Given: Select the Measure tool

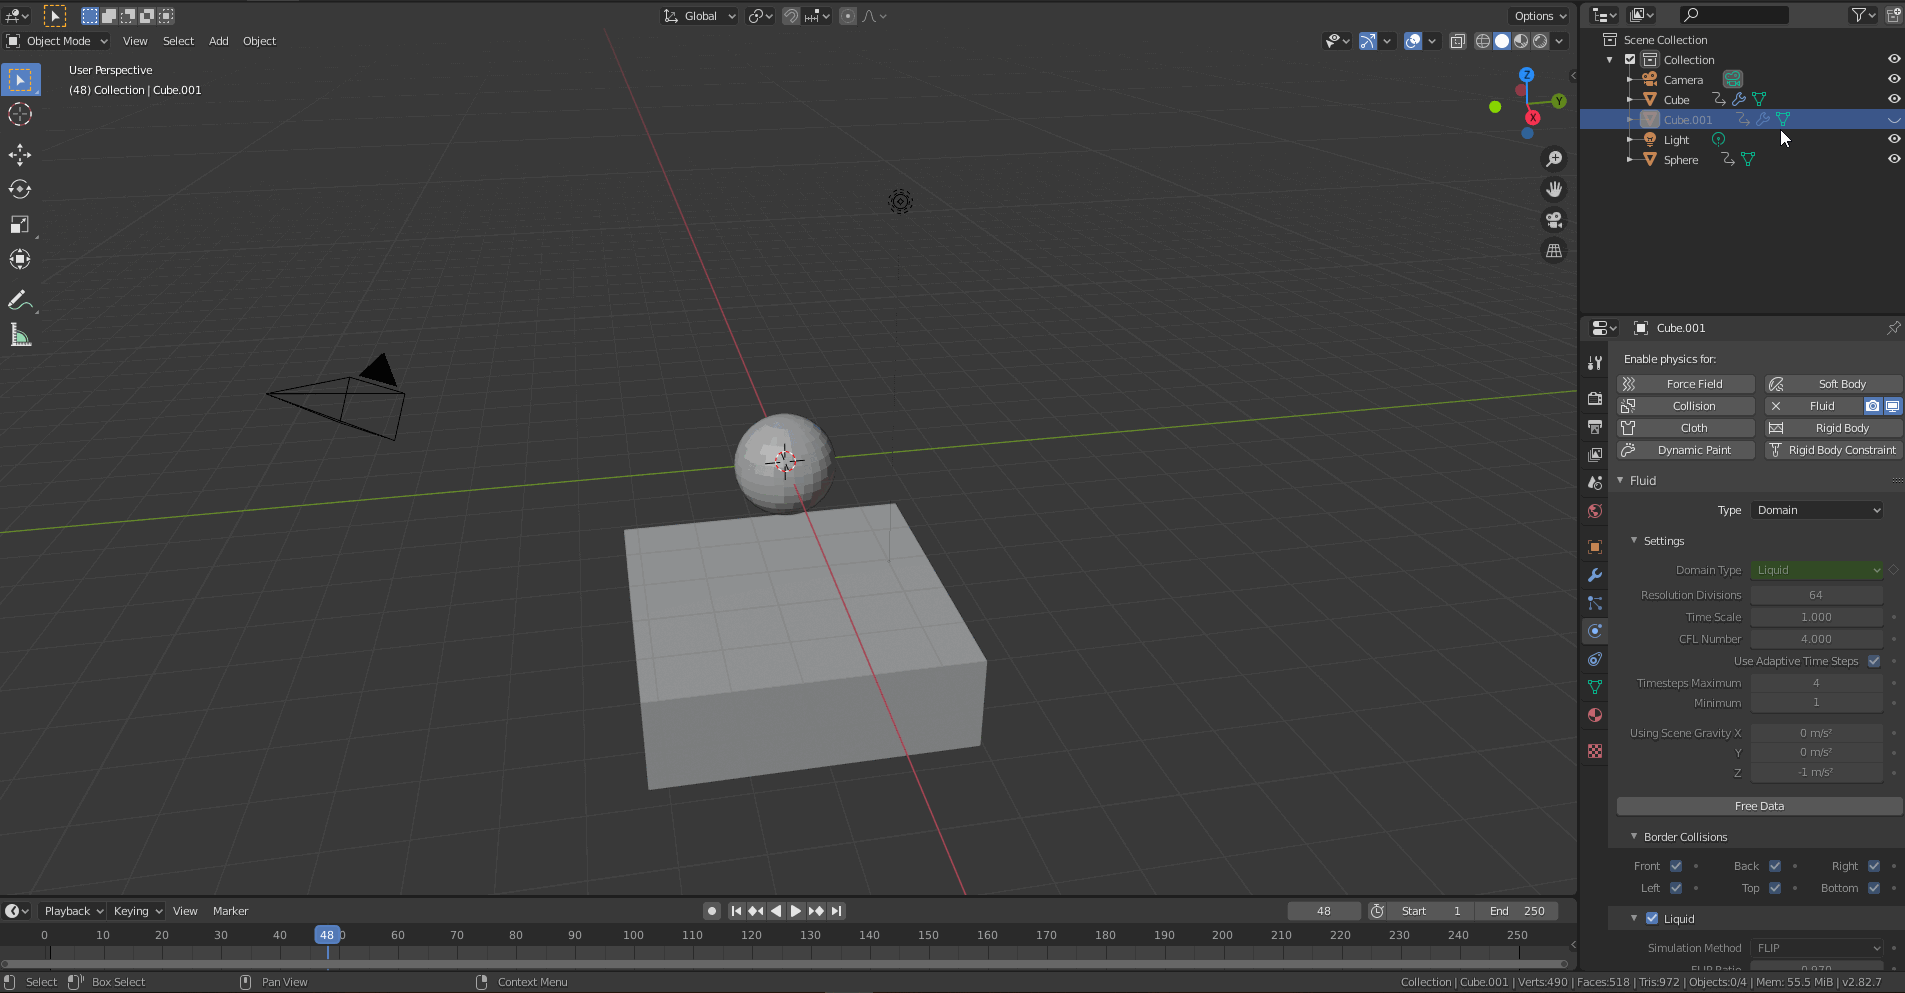Looking at the screenshot, I should [x=20, y=334].
